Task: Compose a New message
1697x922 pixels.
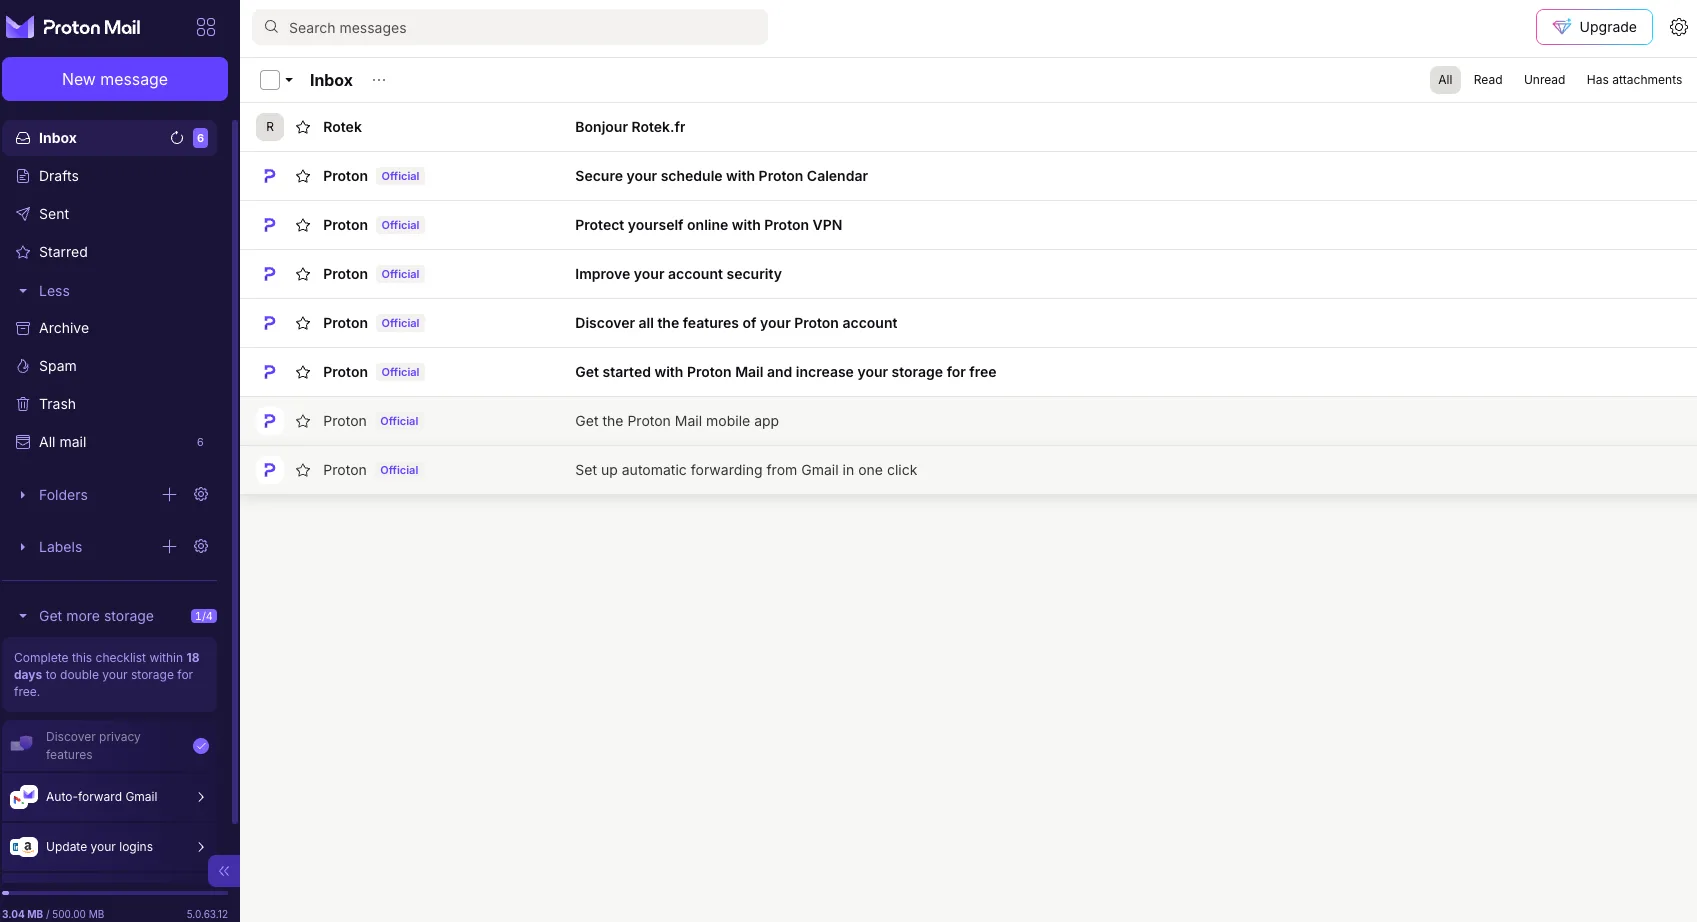Action: (x=115, y=79)
